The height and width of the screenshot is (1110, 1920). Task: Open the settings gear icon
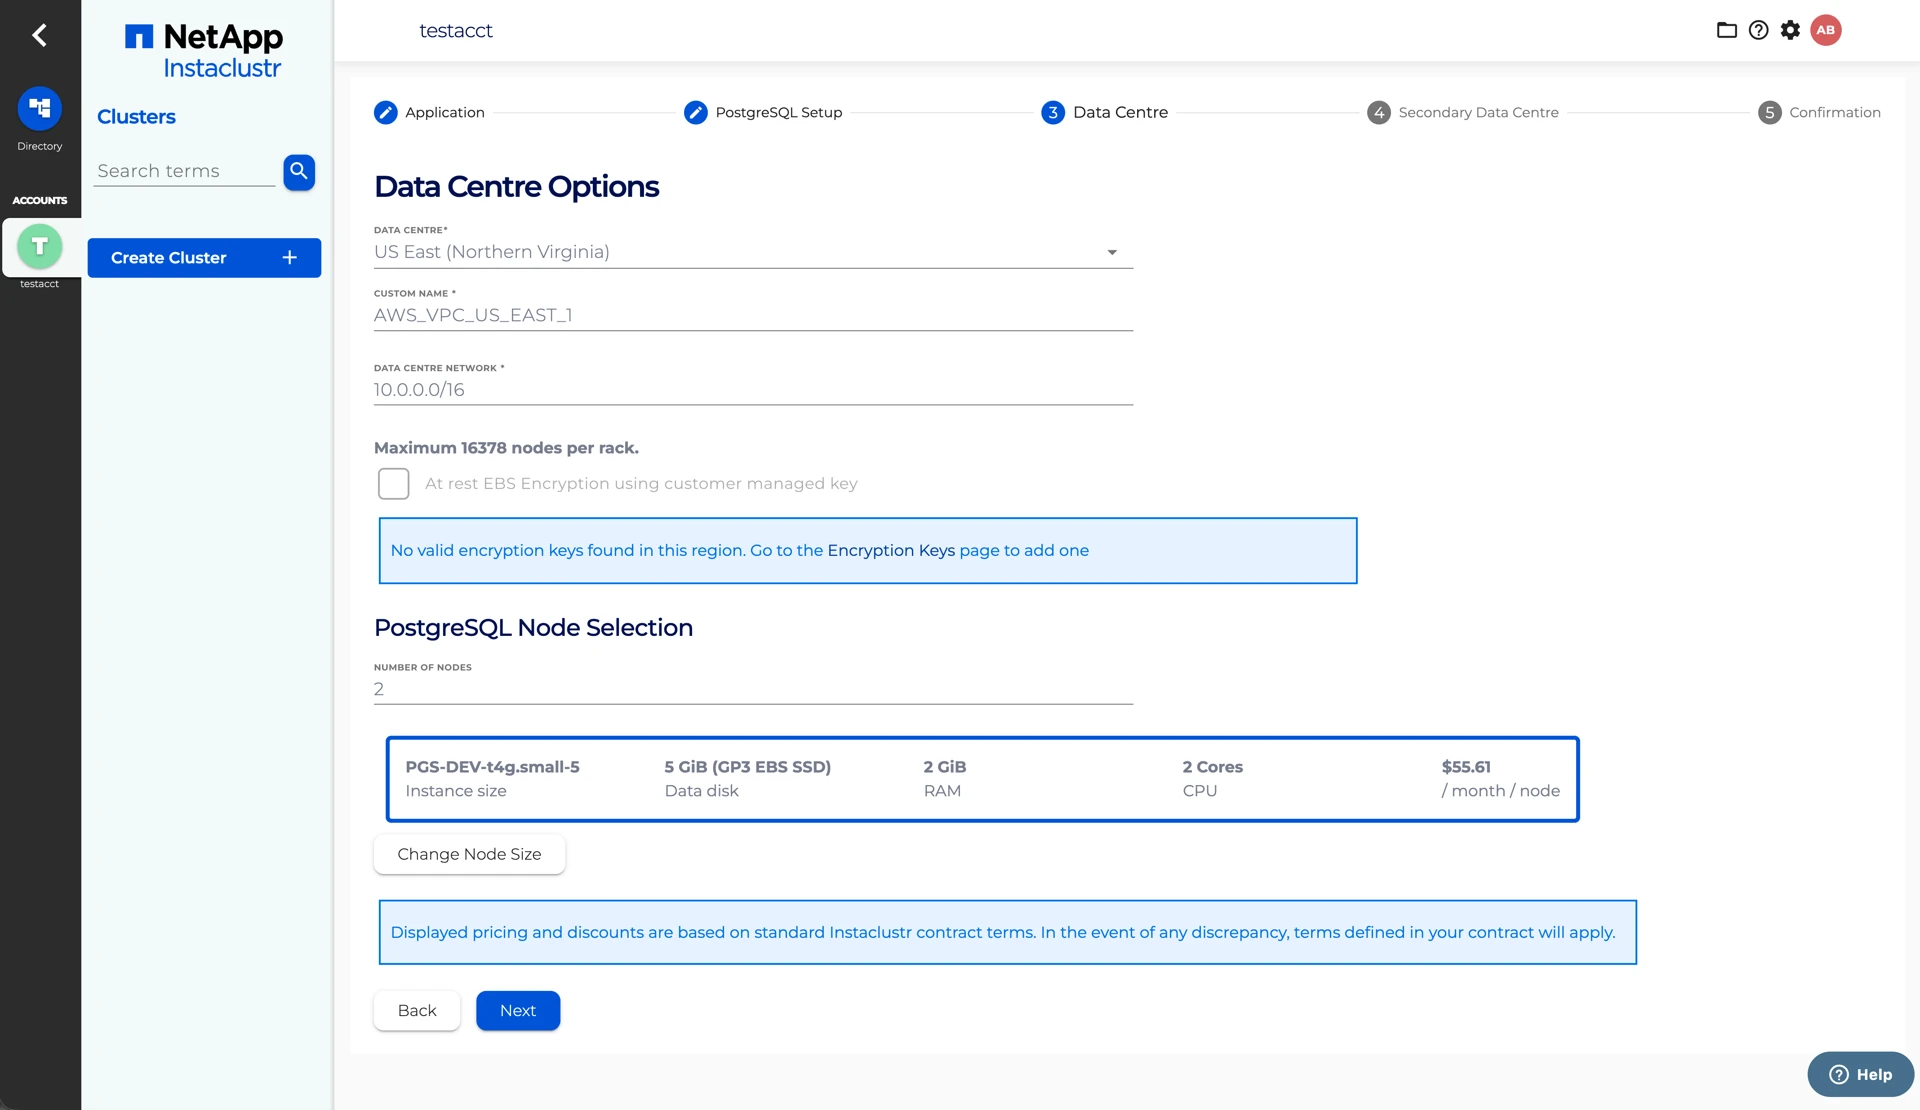click(x=1791, y=30)
